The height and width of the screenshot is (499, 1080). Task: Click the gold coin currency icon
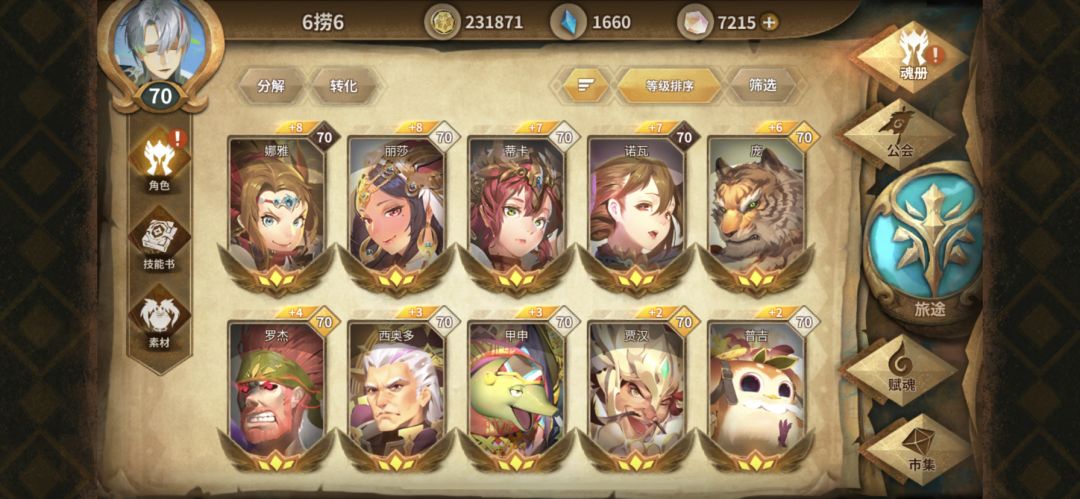(x=442, y=22)
